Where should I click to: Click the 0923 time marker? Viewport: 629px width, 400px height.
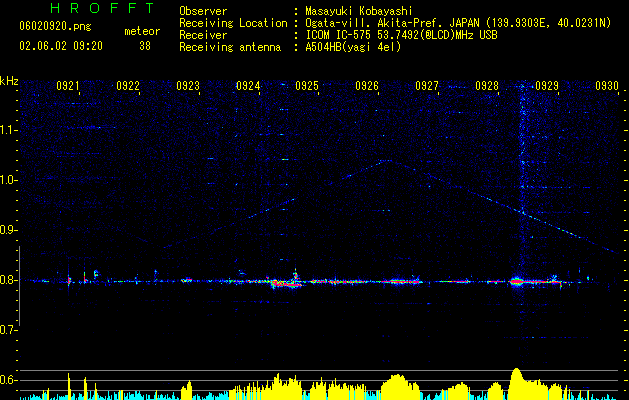coord(187,86)
